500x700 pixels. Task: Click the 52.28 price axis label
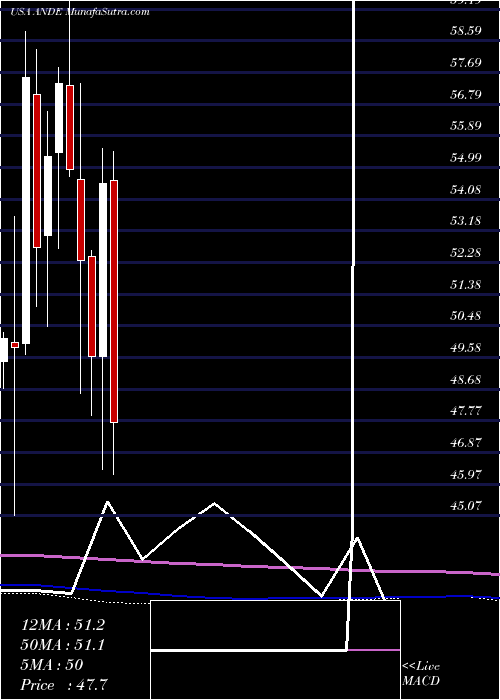coord(466,253)
